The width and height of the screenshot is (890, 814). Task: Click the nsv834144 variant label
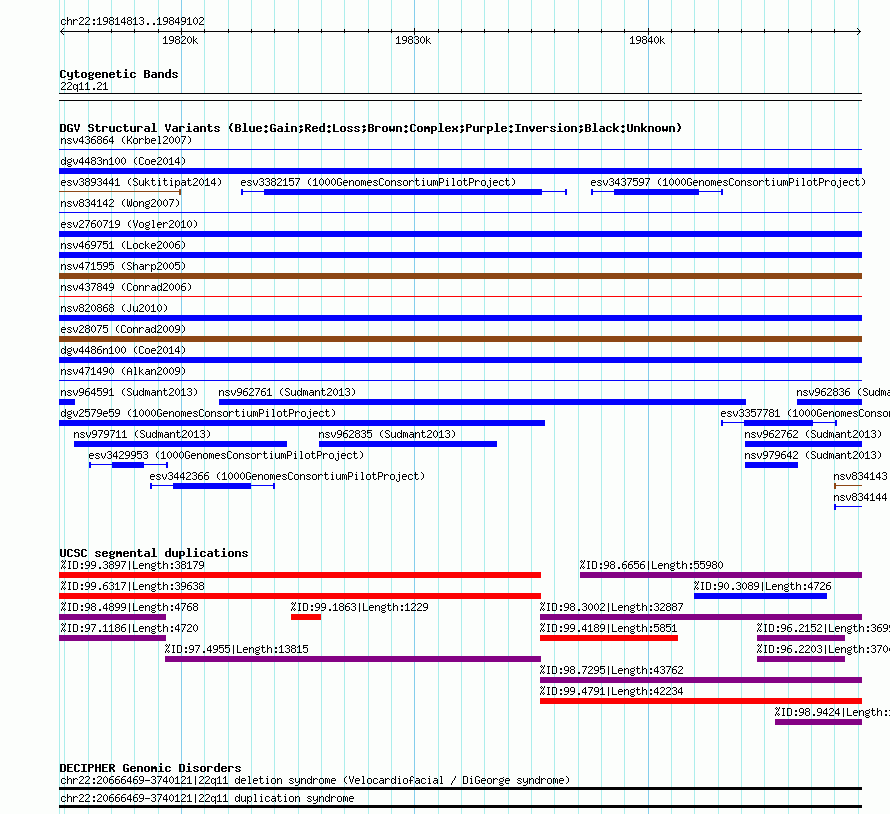(860, 497)
